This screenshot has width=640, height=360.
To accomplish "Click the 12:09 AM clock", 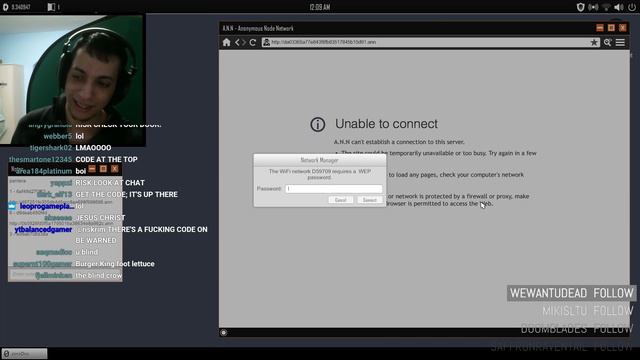I will [320, 7].
